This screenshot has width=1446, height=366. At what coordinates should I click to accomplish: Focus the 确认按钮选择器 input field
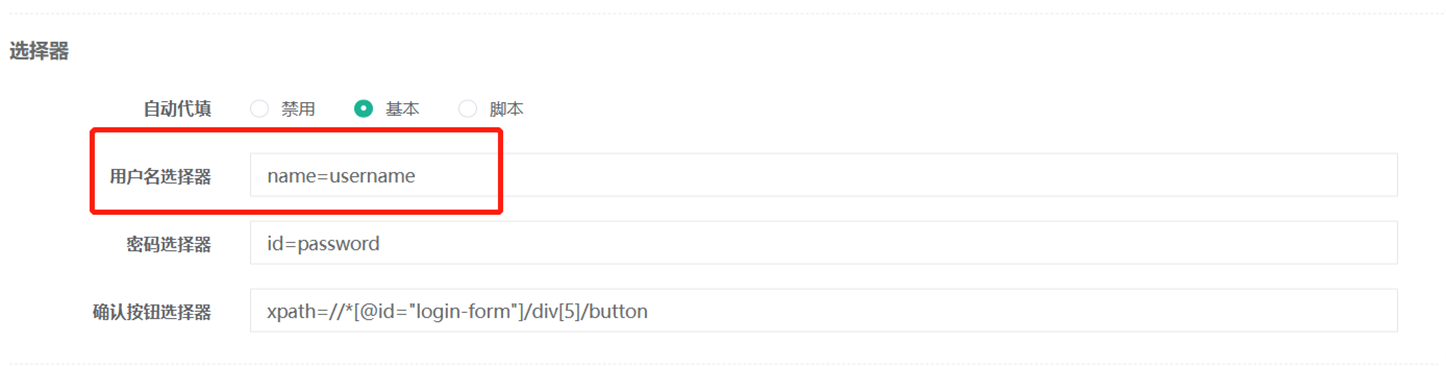click(823, 311)
